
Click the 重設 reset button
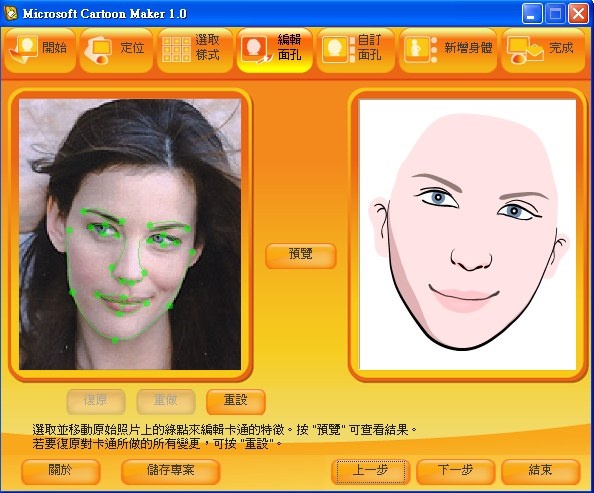(x=236, y=401)
